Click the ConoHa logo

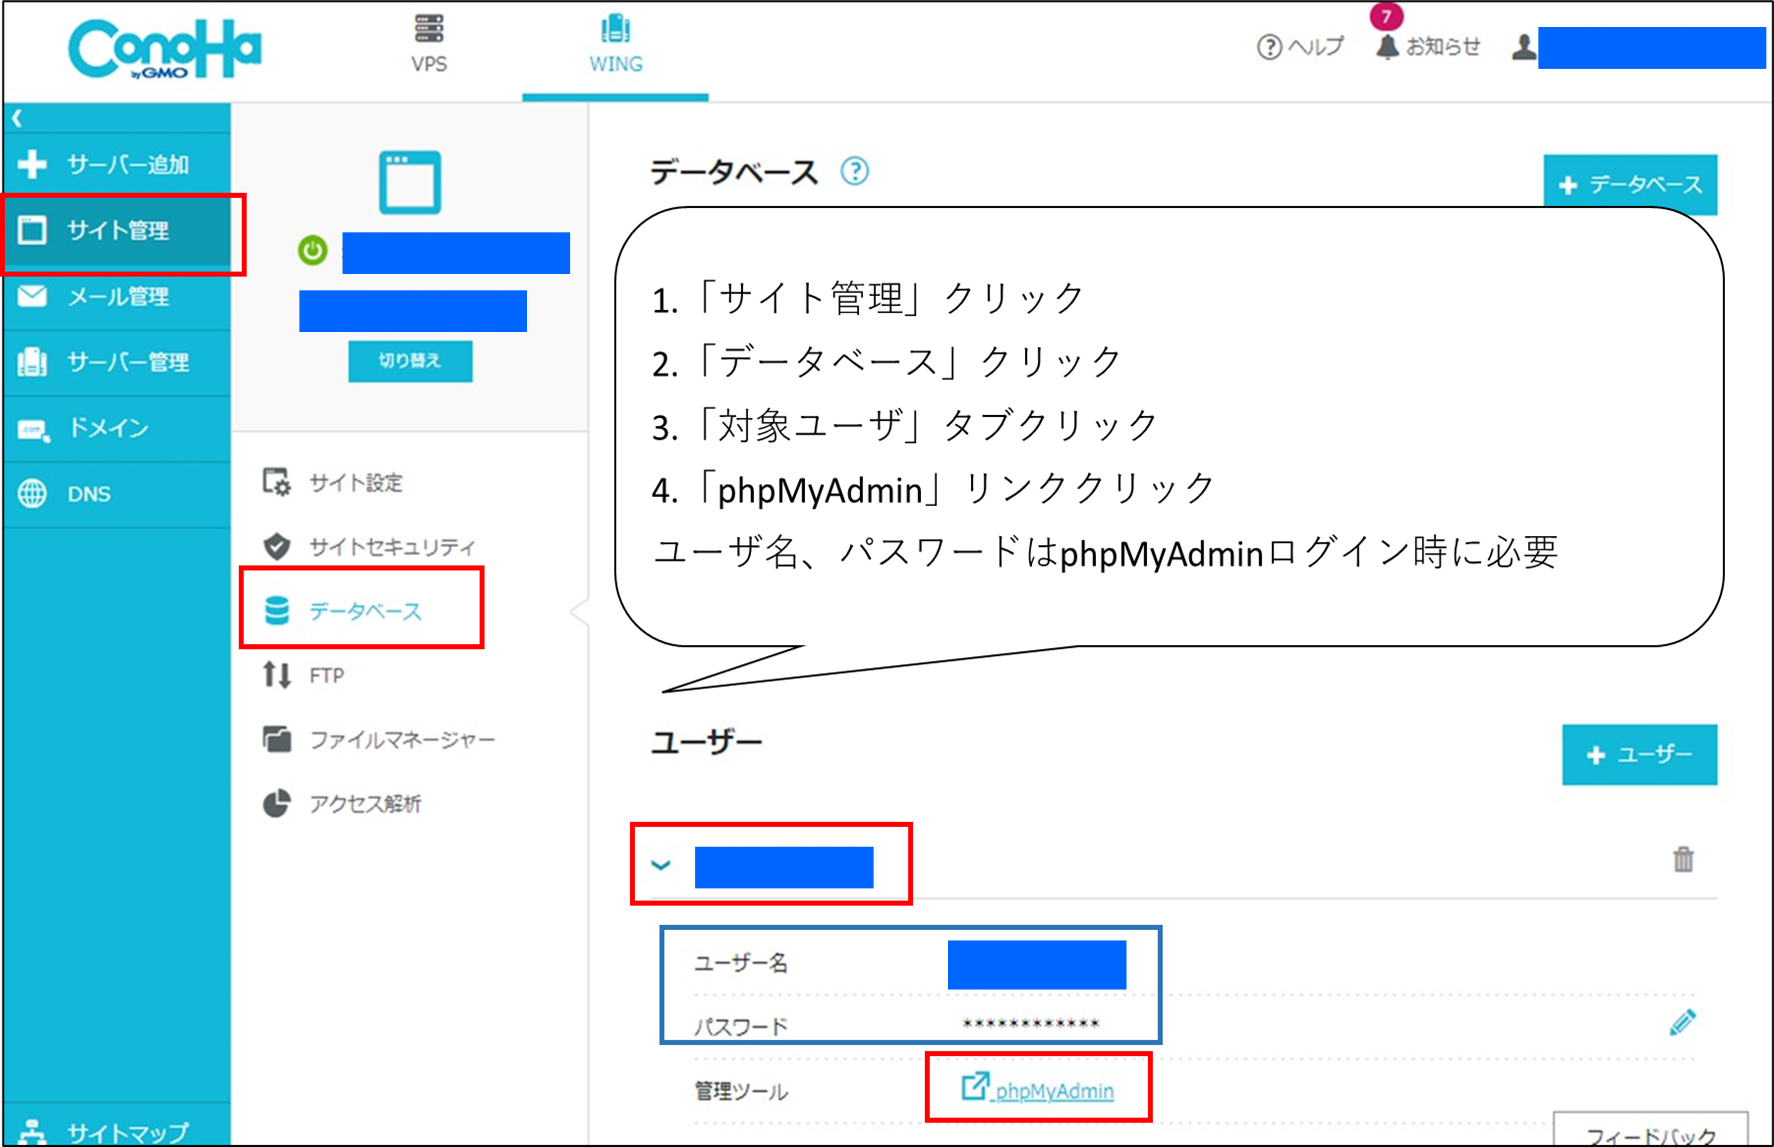coord(165,48)
